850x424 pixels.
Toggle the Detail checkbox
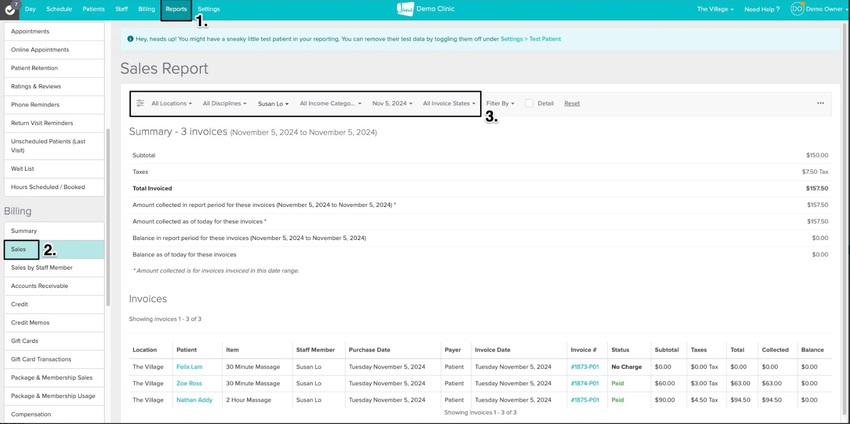click(x=529, y=103)
